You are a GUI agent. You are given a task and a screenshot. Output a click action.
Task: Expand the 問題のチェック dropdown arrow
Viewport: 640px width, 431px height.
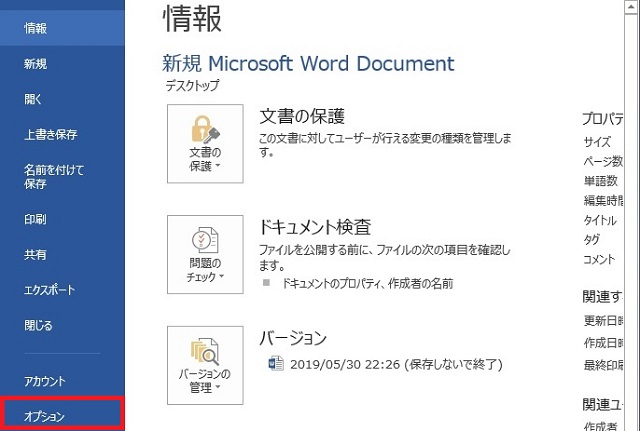pos(221,276)
